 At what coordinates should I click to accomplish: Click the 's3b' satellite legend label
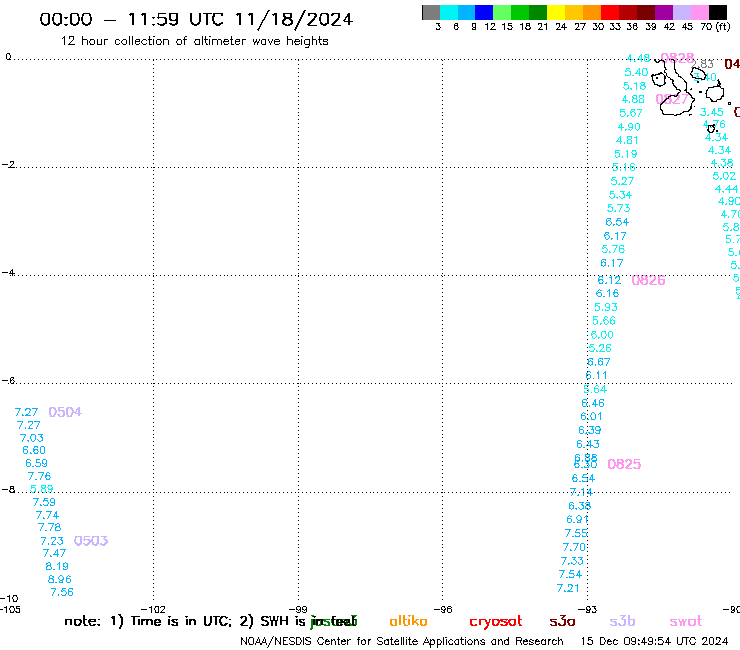click(x=622, y=621)
